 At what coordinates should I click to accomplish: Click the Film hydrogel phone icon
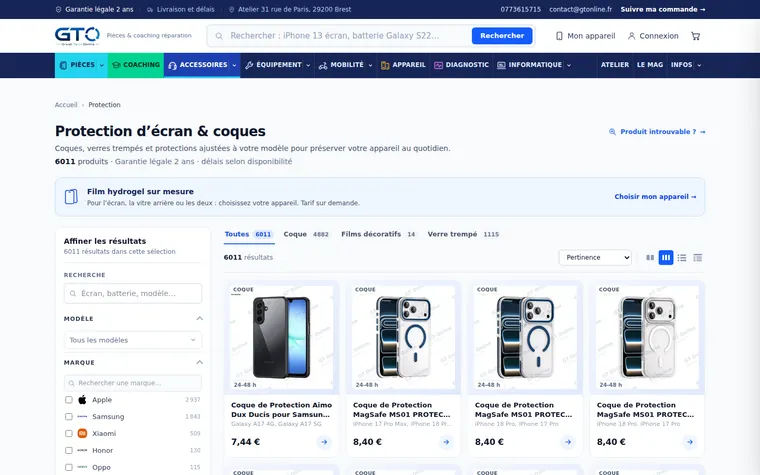(x=71, y=197)
